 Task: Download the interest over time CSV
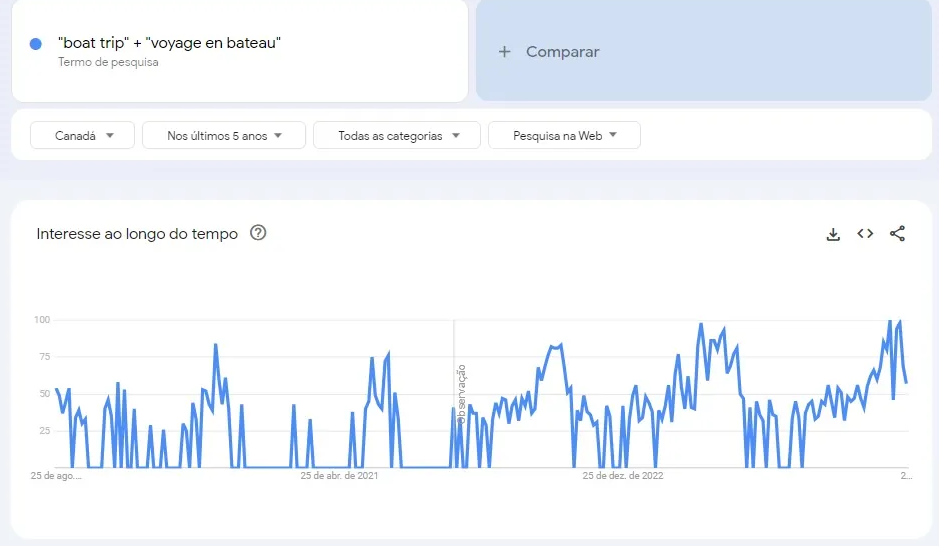(x=833, y=234)
